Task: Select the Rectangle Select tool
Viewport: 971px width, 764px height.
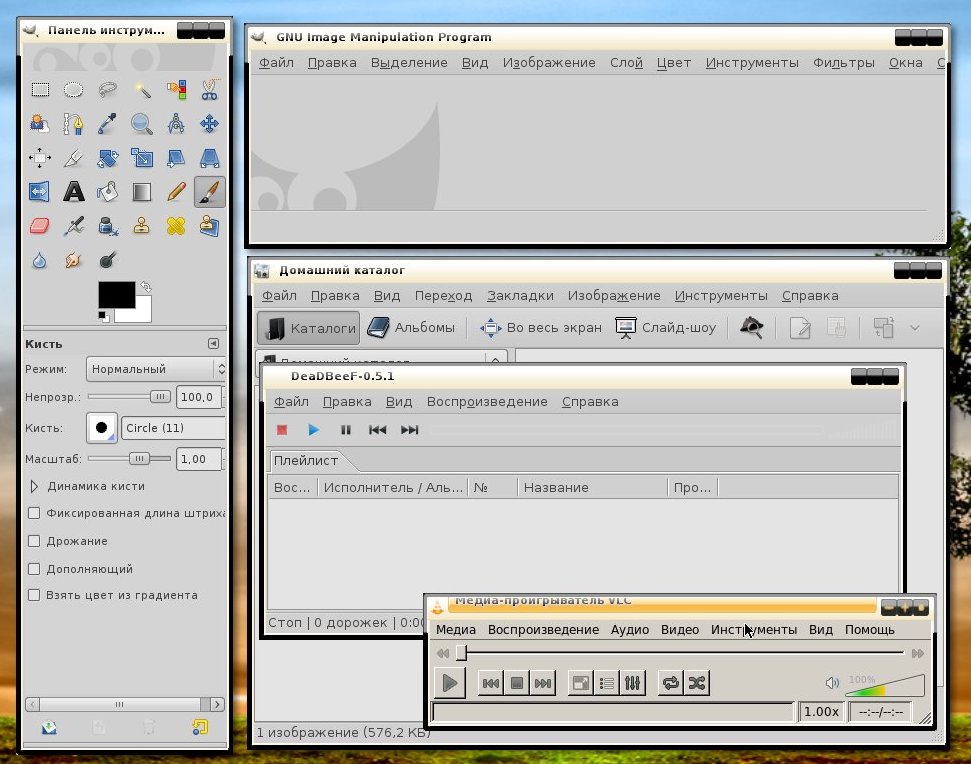Action: click(40, 90)
